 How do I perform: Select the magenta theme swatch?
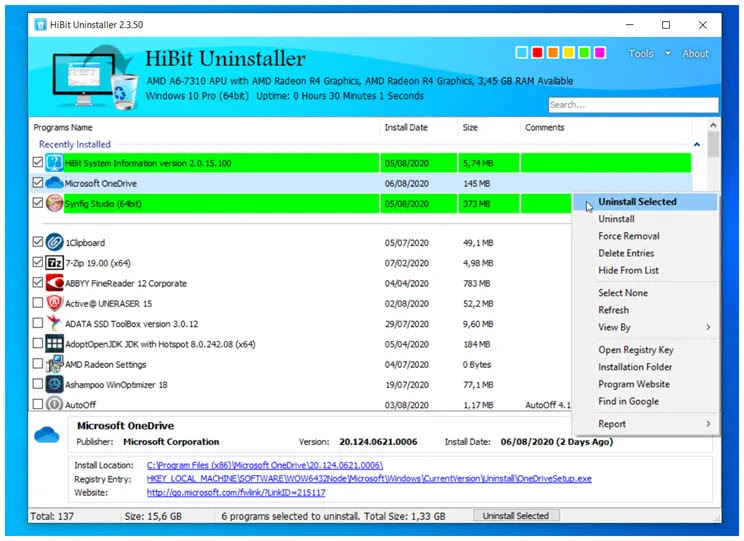click(x=600, y=52)
